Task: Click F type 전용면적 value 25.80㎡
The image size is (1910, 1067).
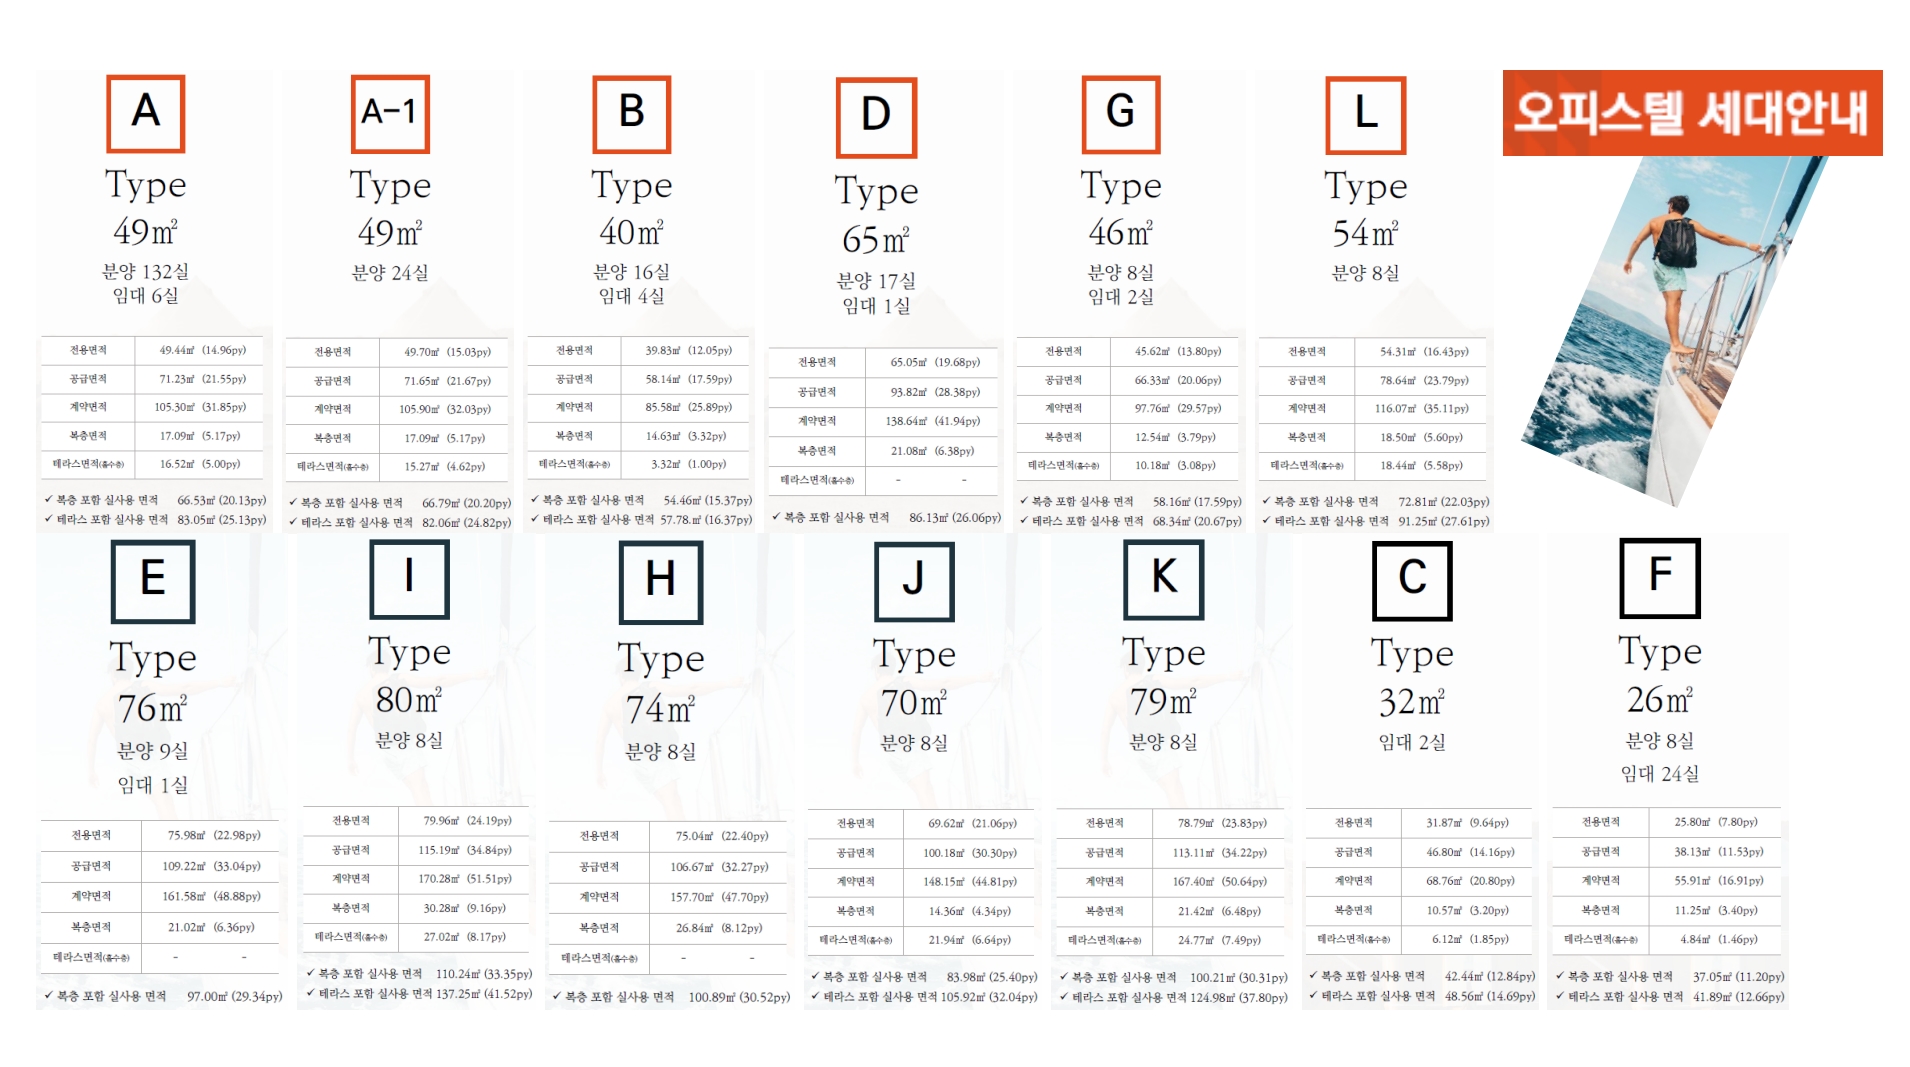Action: coord(1716,821)
